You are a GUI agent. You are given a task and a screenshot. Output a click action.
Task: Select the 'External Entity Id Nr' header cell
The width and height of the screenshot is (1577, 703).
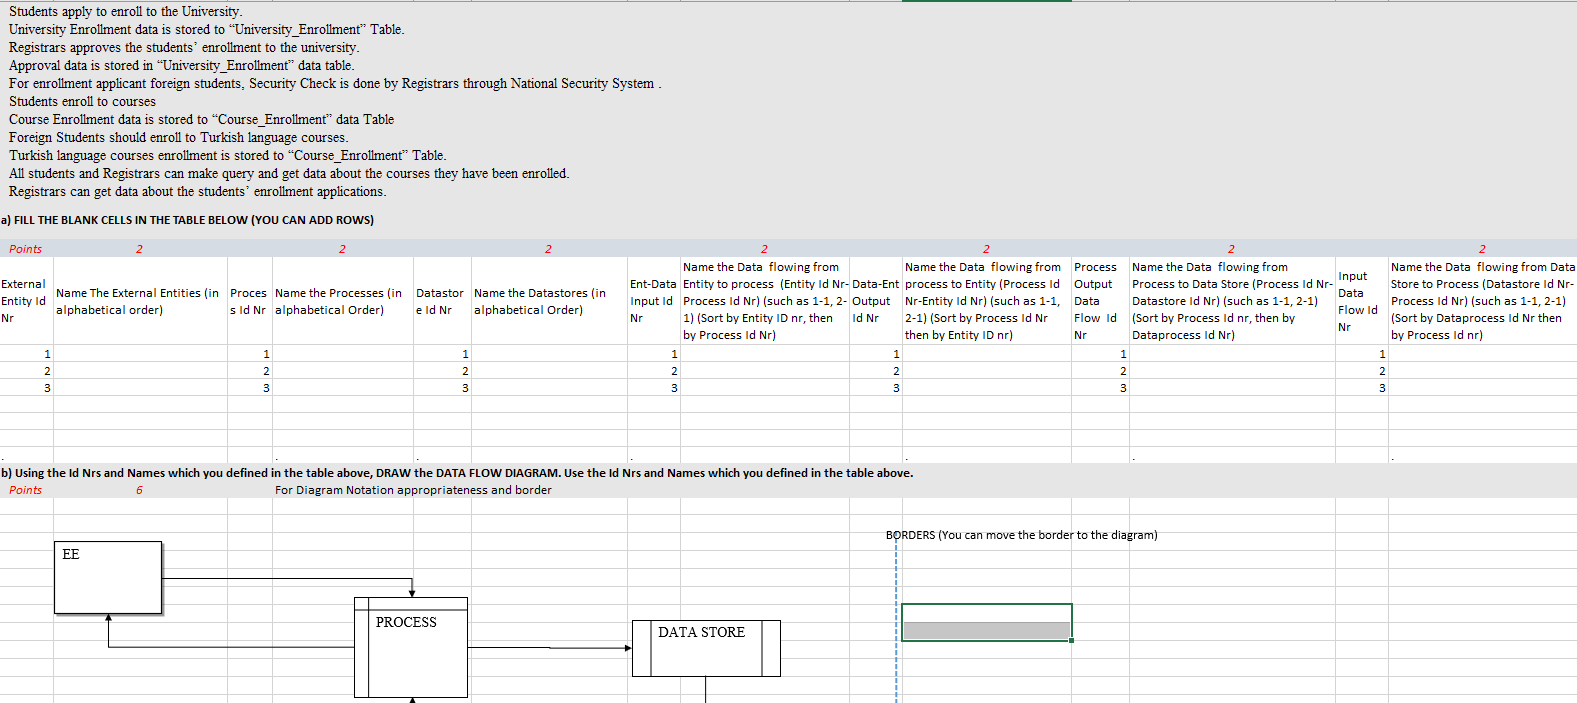26,301
